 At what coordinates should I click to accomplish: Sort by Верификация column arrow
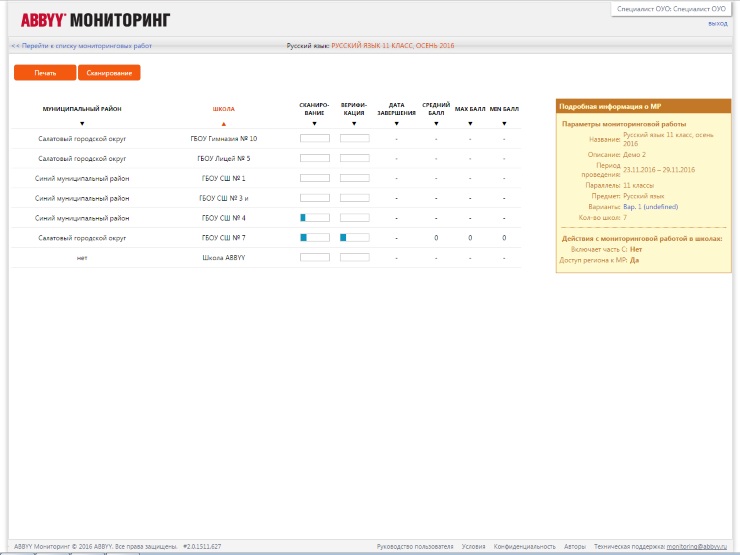click(354, 124)
